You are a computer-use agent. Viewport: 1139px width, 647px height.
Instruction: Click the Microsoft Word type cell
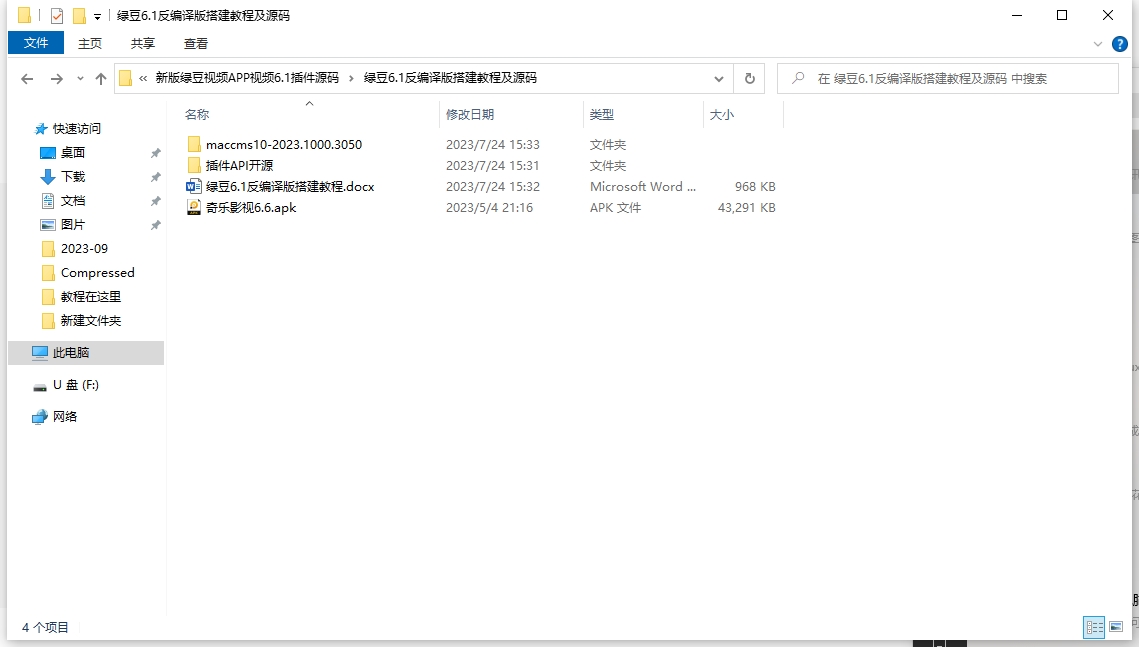tap(643, 187)
